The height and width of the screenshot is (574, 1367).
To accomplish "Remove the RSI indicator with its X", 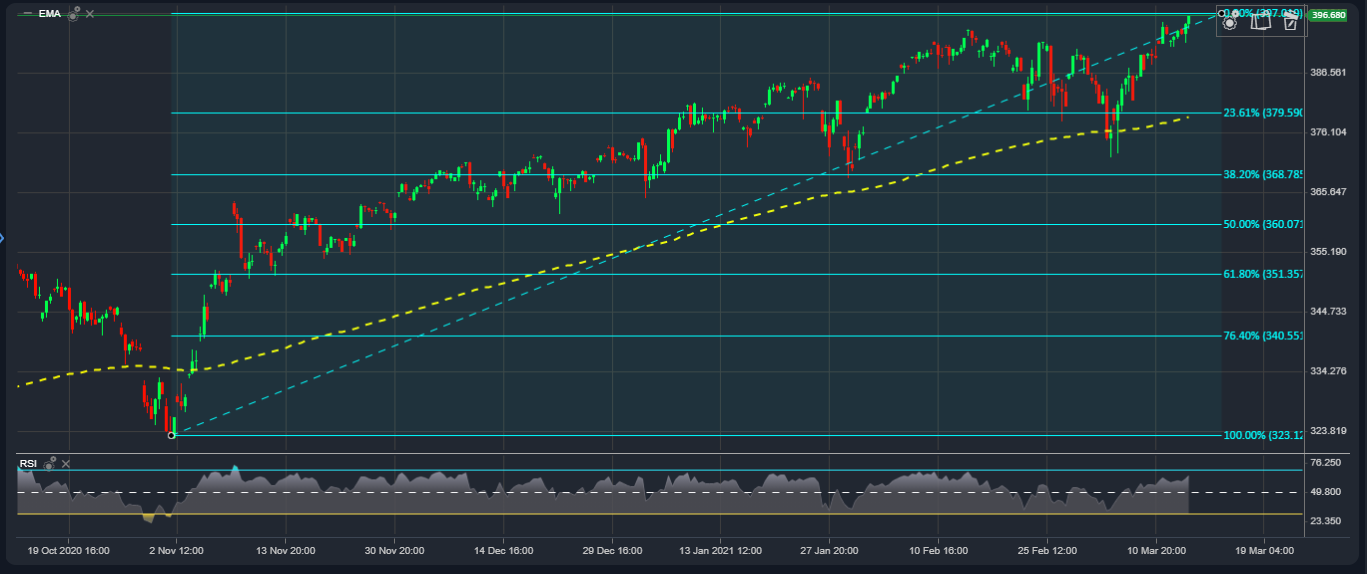I will point(66,463).
